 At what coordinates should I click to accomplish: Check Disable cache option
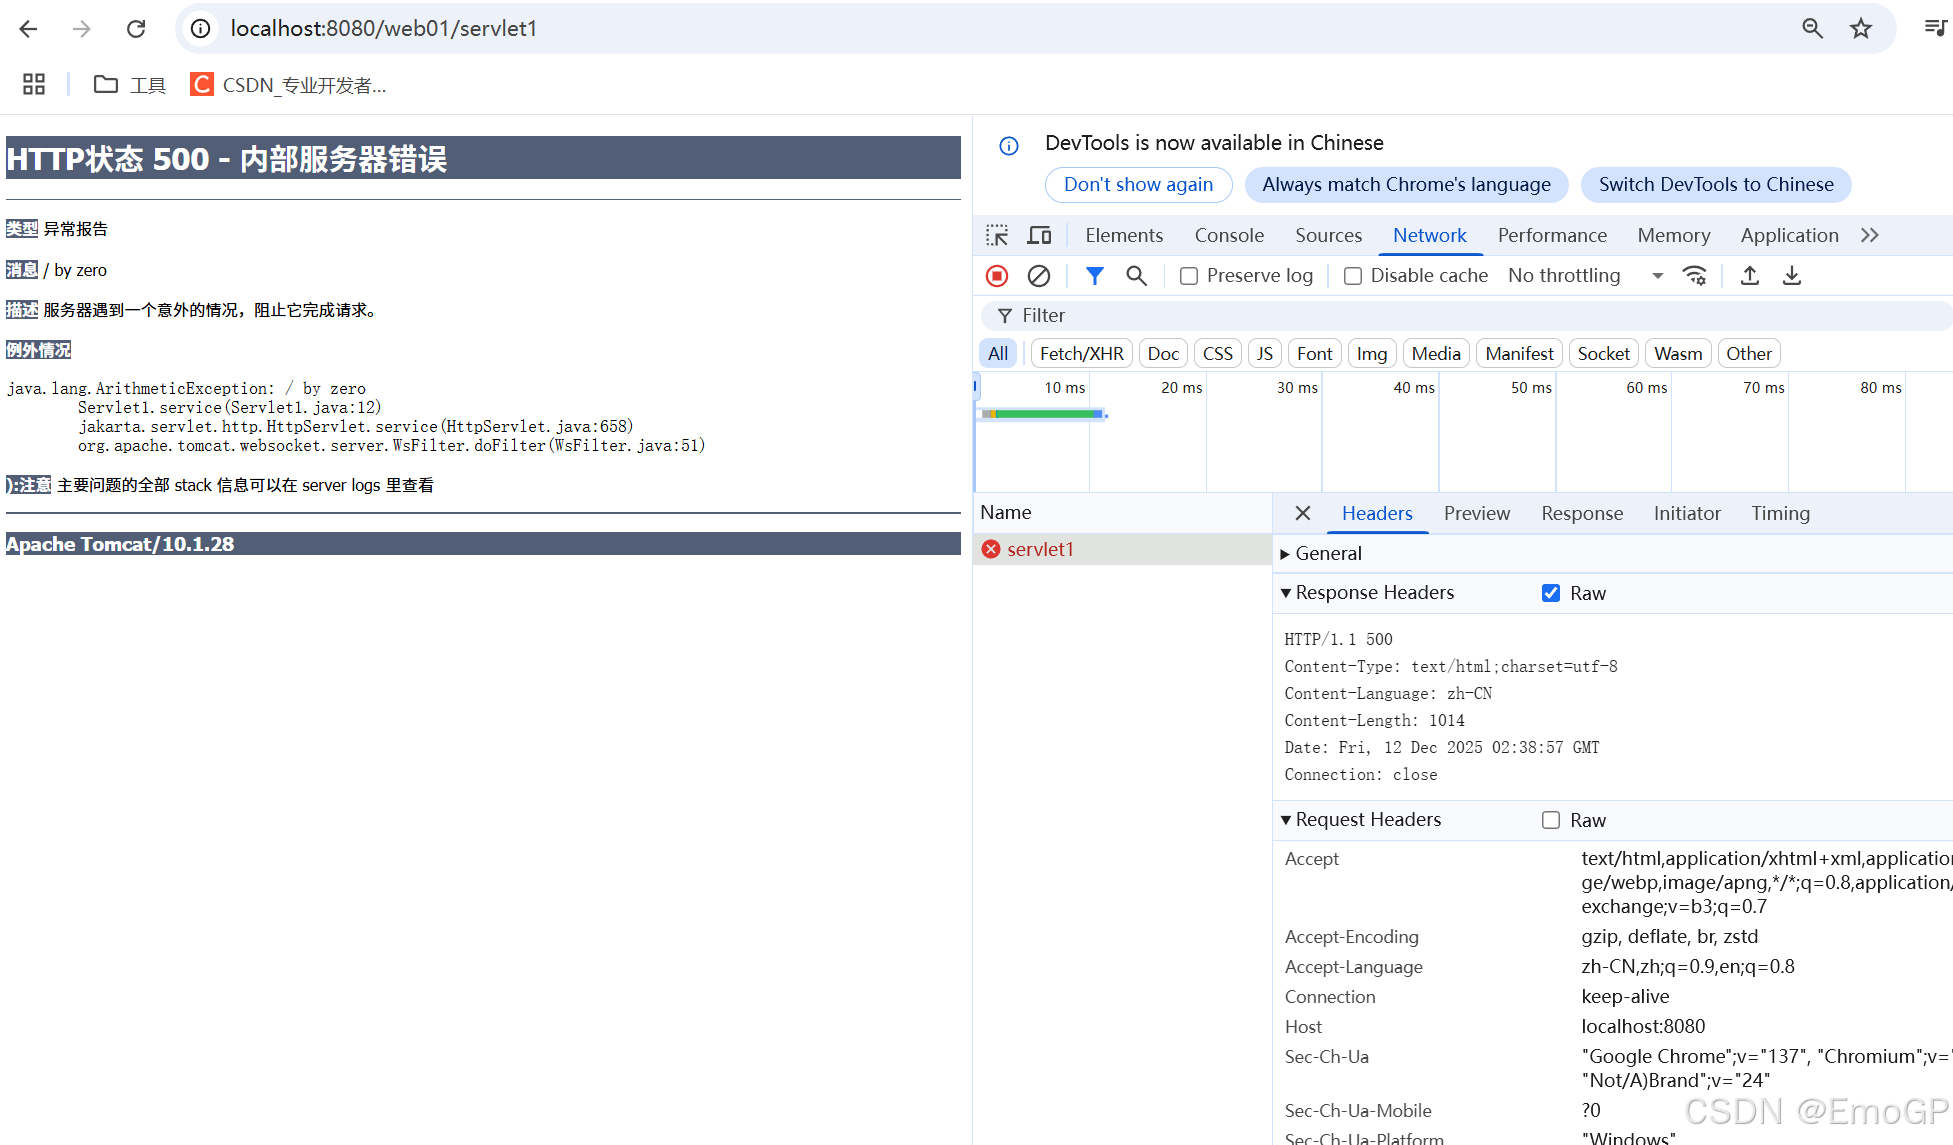(x=1353, y=276)
